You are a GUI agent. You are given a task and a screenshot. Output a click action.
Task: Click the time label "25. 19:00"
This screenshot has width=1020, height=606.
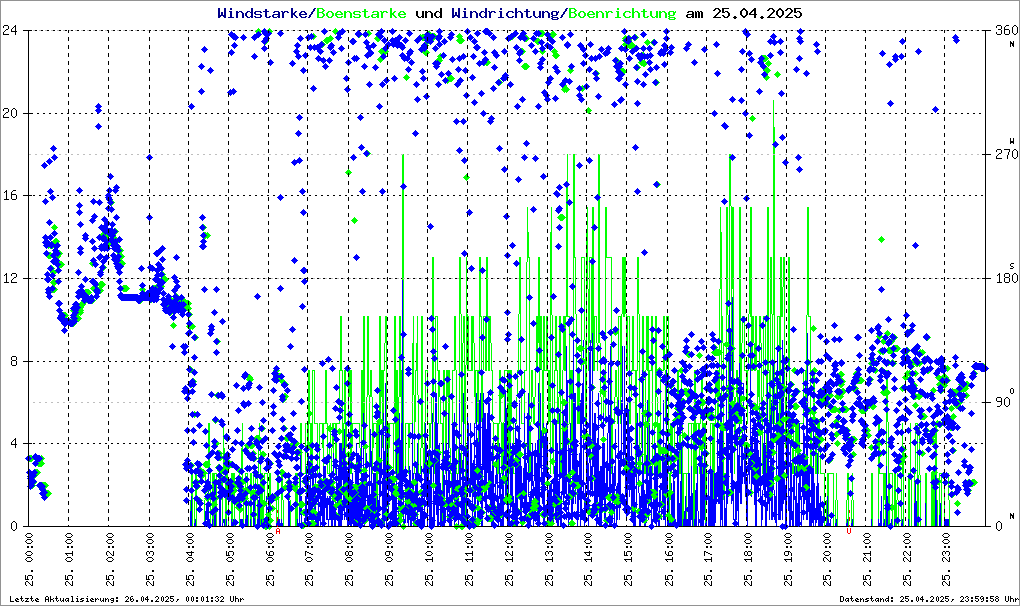[788, 559]
